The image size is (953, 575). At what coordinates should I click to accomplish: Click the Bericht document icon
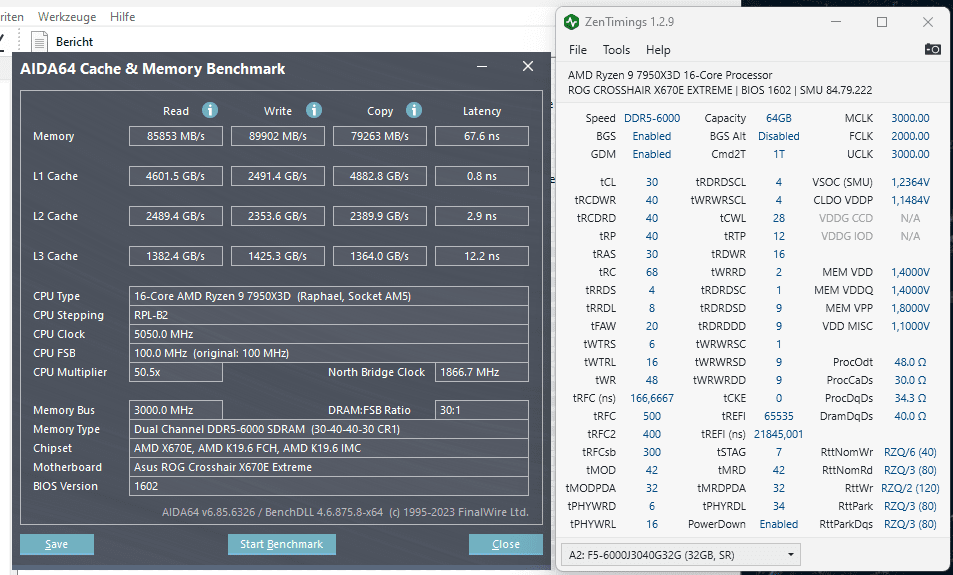(x=40, y=42)
